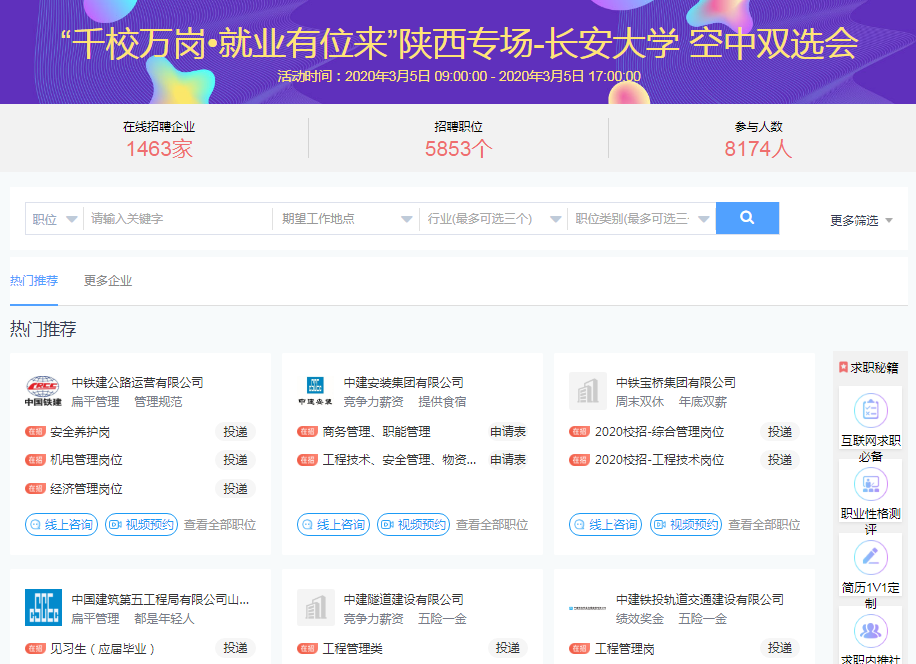Screen dimensions: 916x664
Task: Open 期望工作地点 location dropdown
Action: coord(346,219)
